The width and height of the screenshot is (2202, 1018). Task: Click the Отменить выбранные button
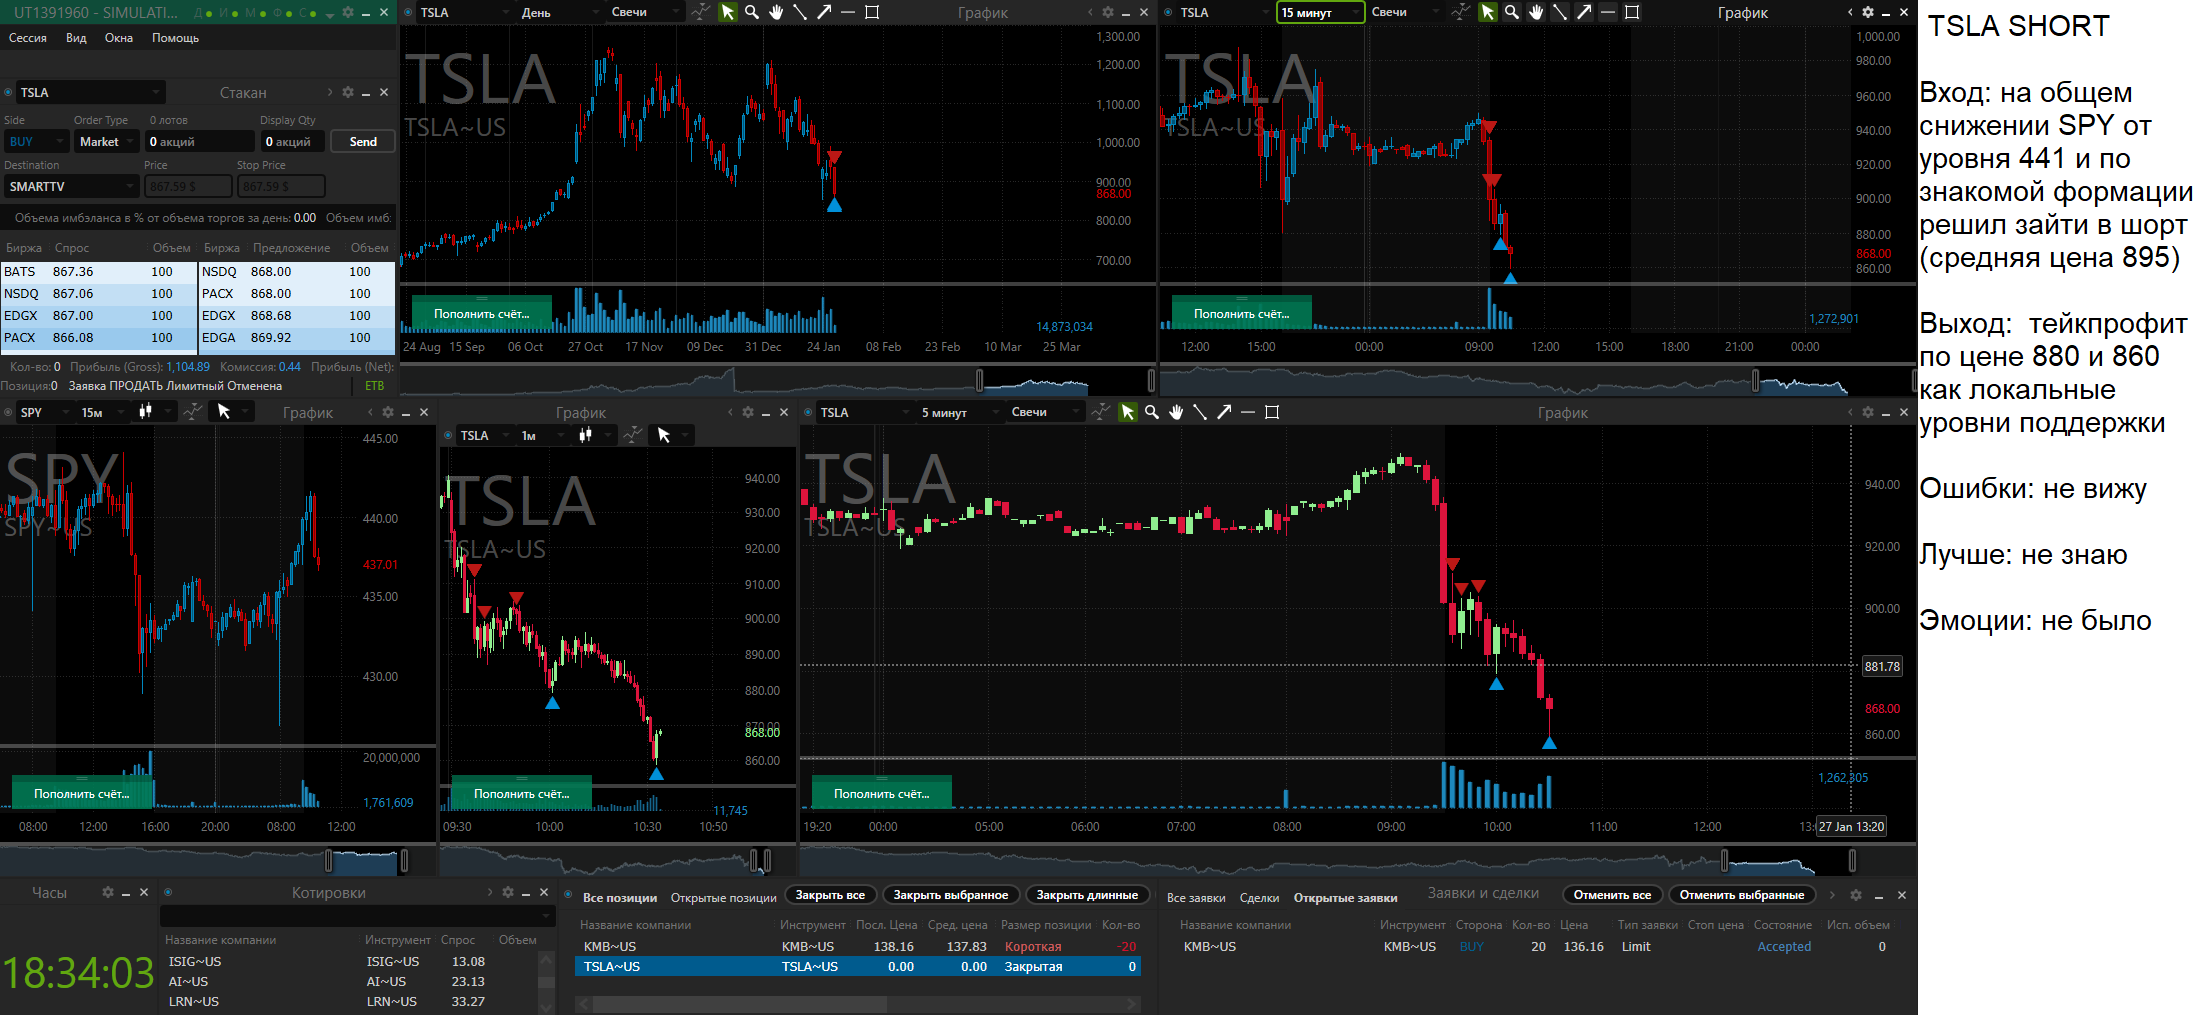point(1742,895)
